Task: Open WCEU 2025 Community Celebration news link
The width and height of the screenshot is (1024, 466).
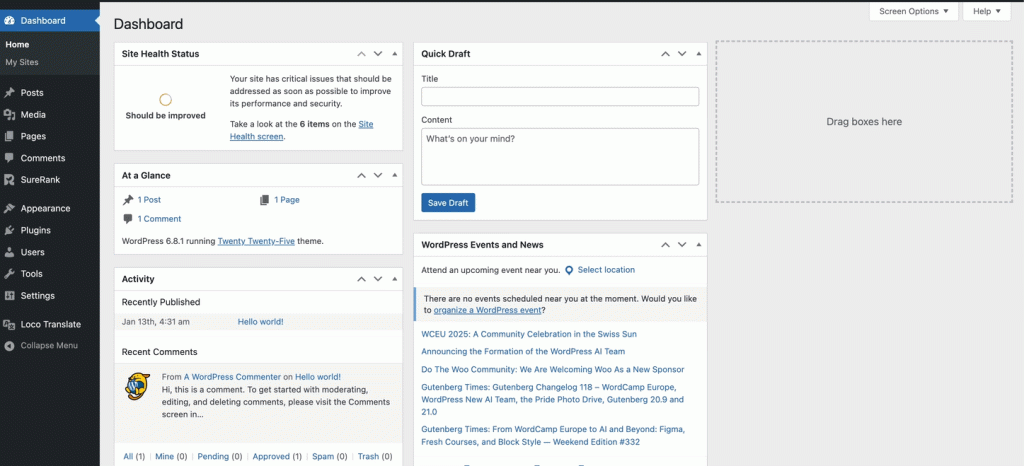Action: [x=529, y=334]
